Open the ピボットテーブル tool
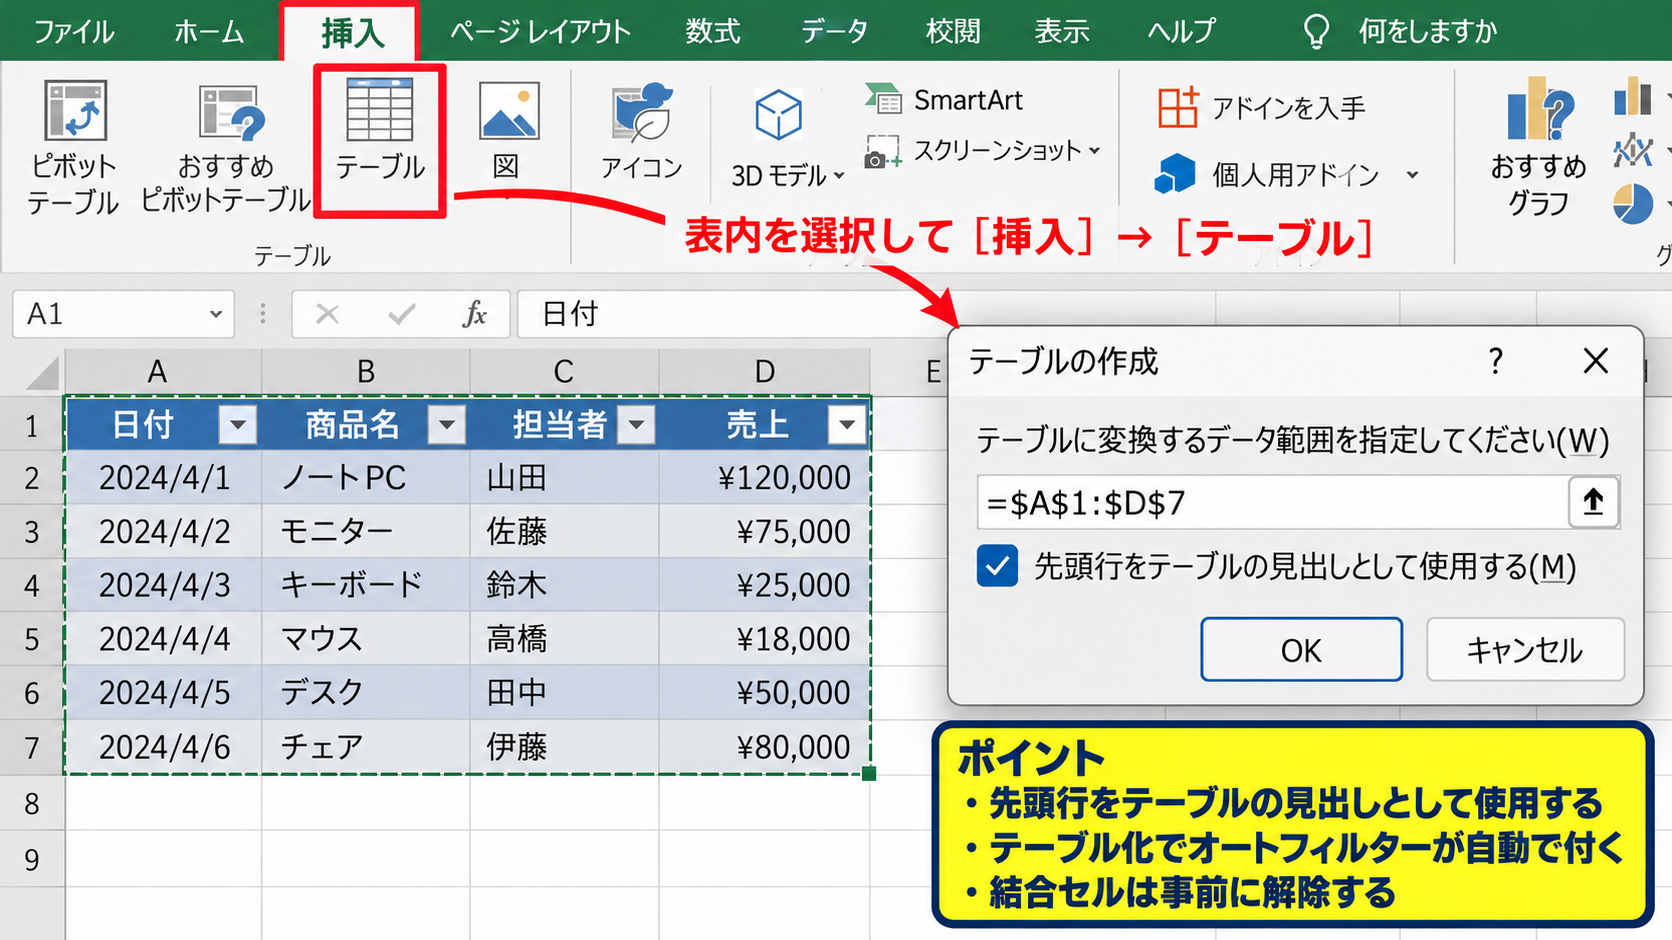 point(74,148)
